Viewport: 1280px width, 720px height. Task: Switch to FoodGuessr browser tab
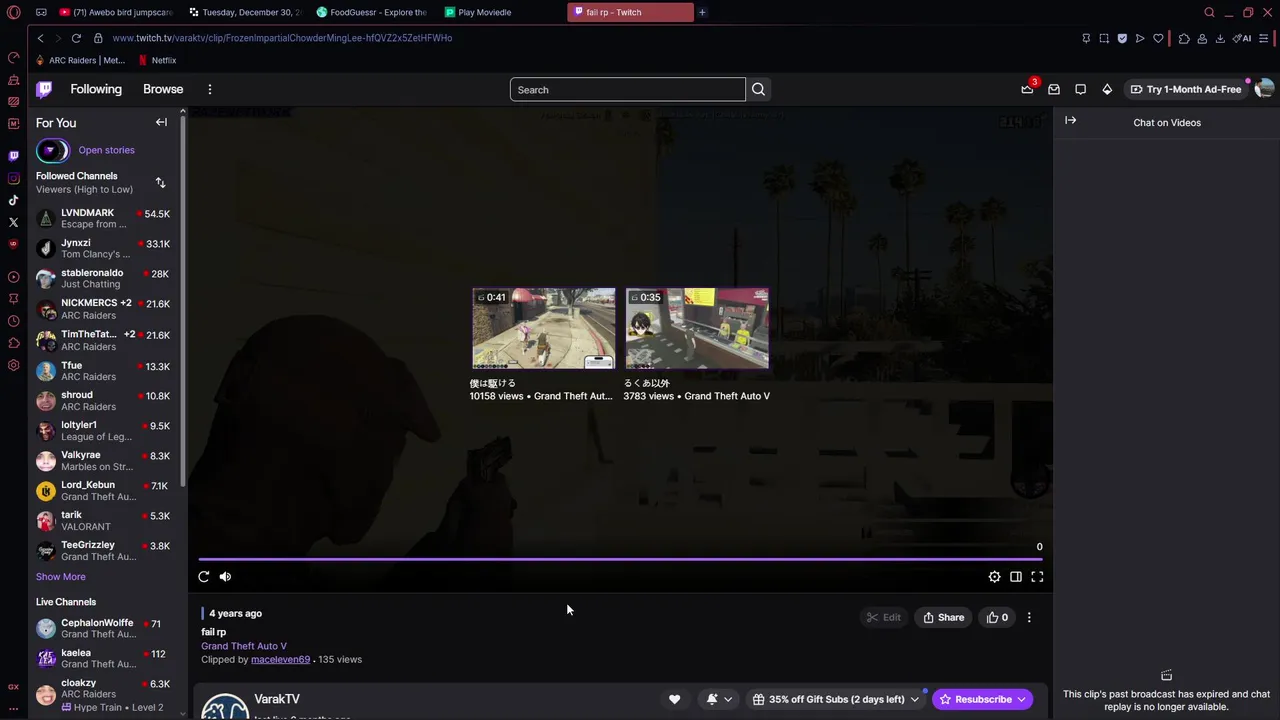point(372,12)
